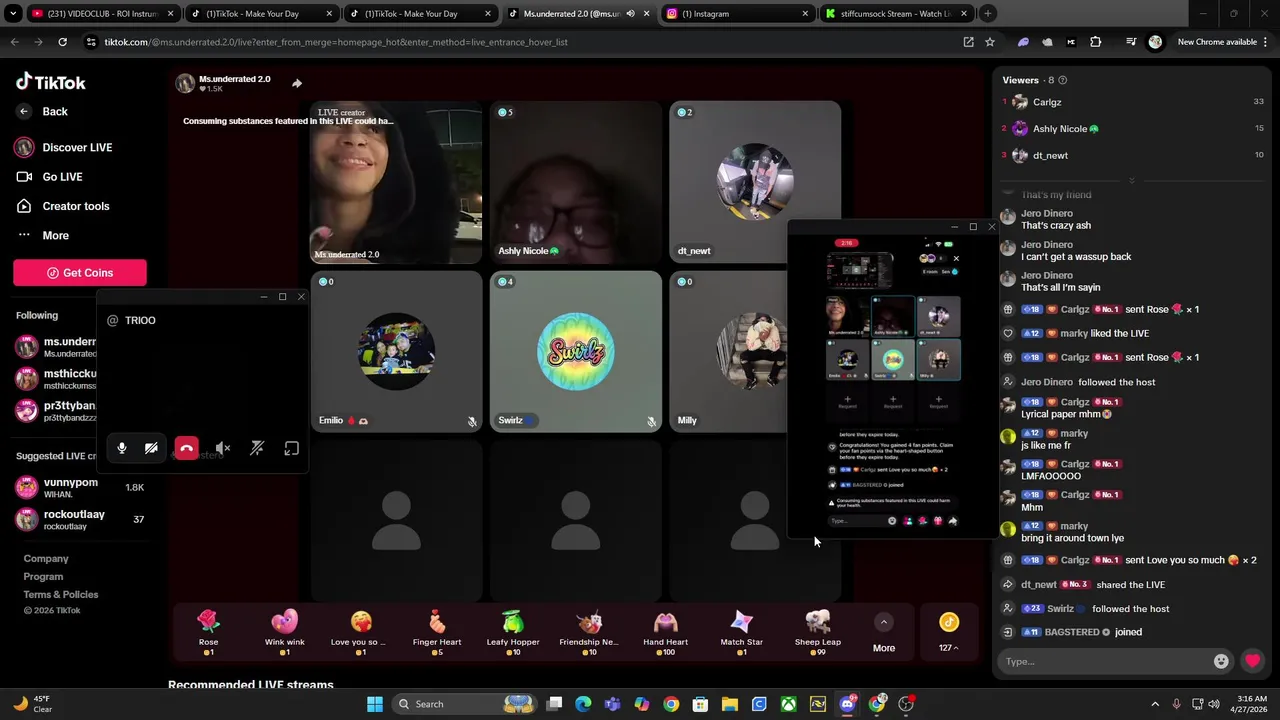Reload the page
1280x720 pixels.
coord(62,42)
